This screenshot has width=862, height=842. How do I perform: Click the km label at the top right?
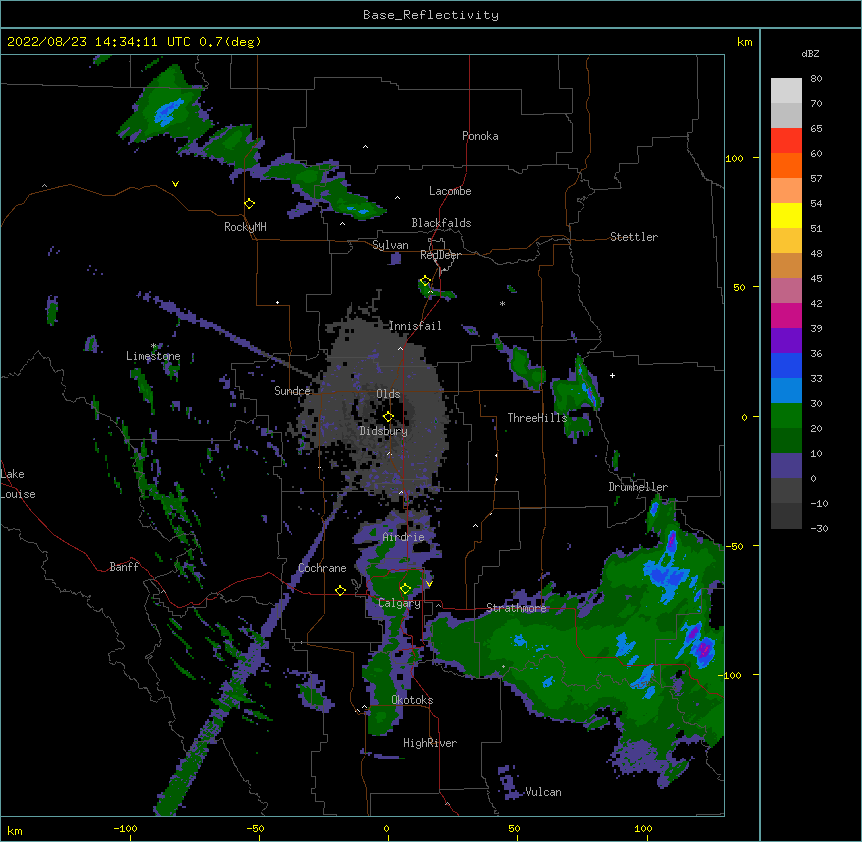tap(745, 42)
